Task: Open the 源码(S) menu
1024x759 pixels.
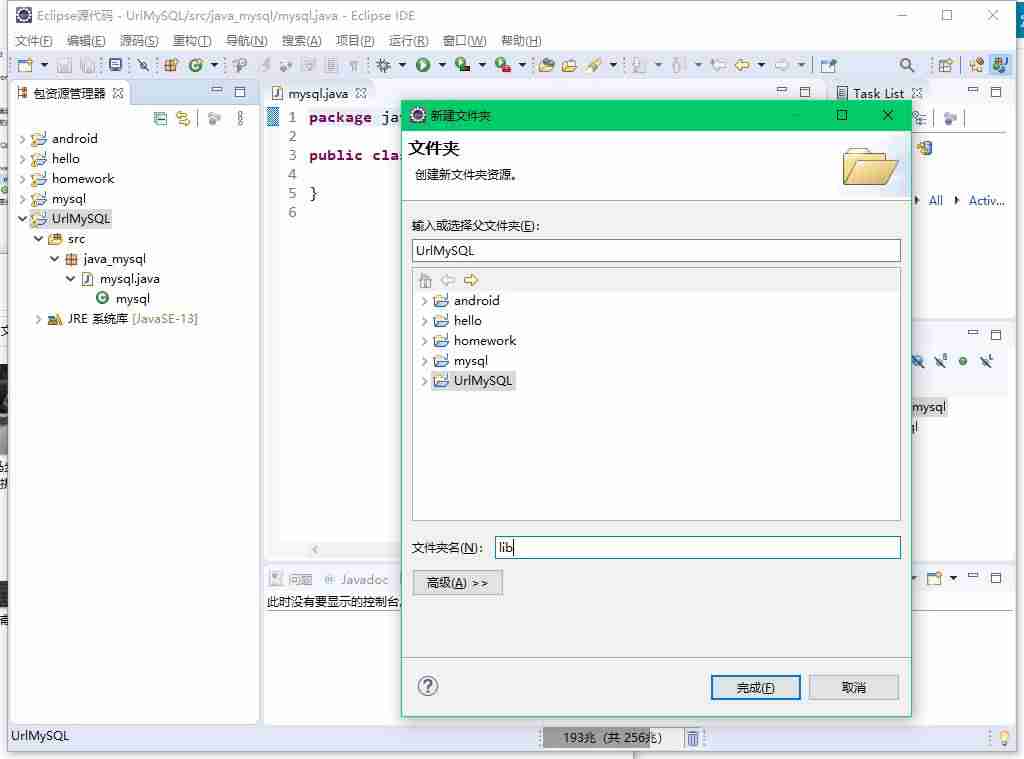Action: [x=138, y=40]
